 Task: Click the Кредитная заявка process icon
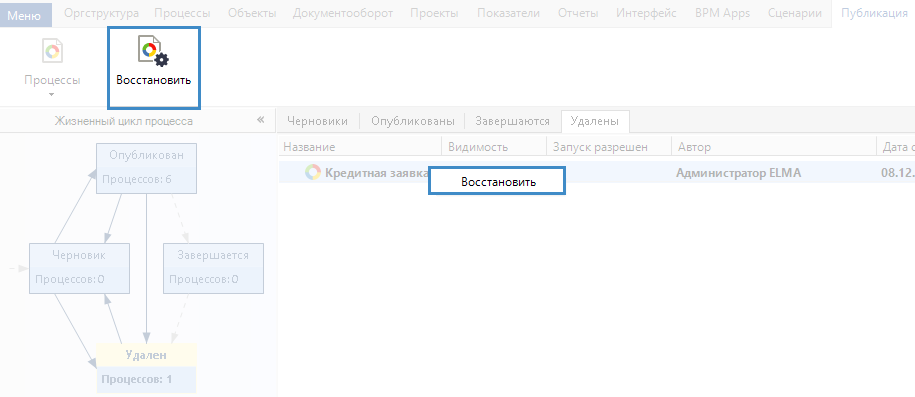pos(313,172)
